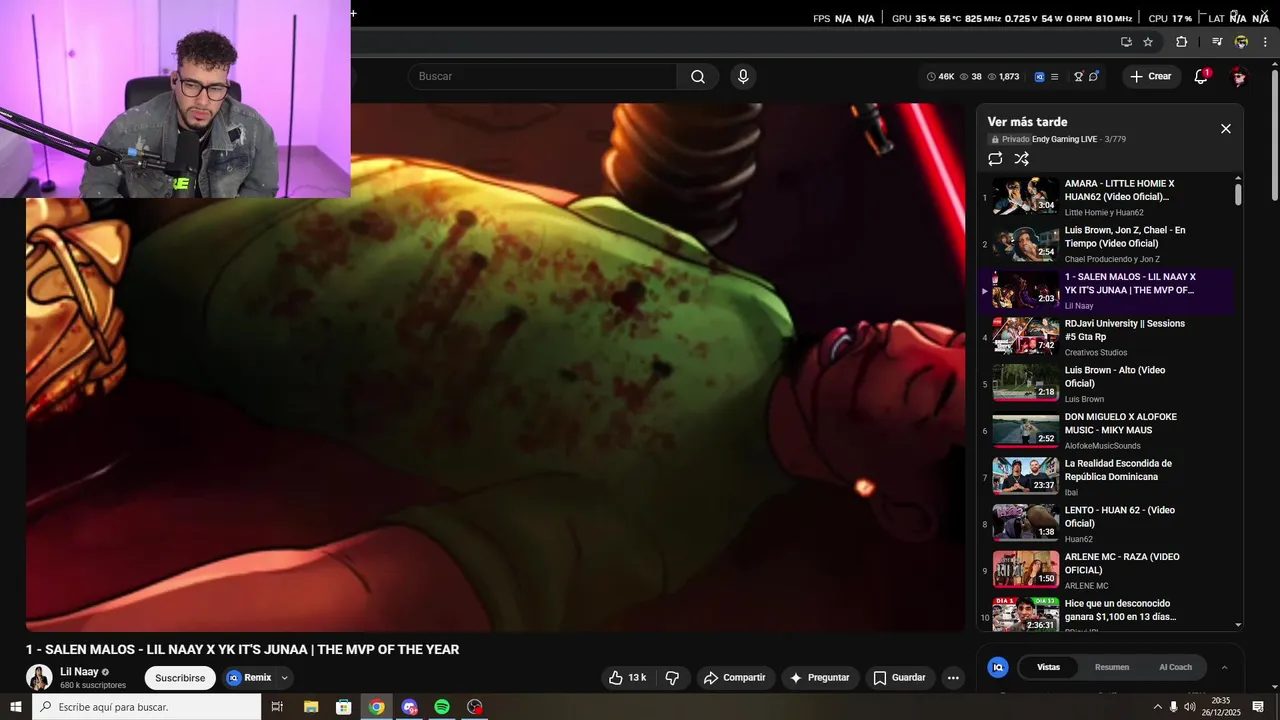Click the Preguntar button
This screenshot has height=720, width=1280.
820,678
